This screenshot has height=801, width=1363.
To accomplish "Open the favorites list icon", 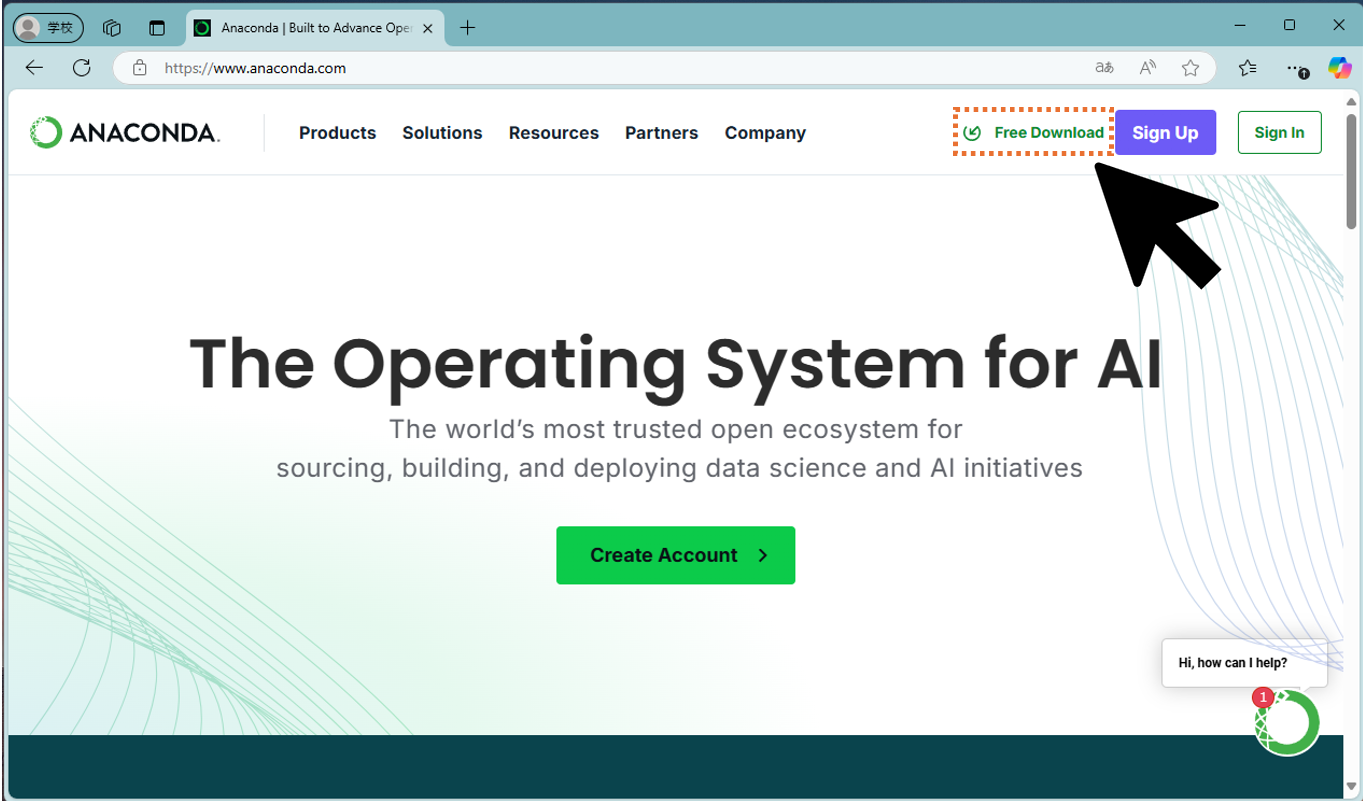I will (1247, 68).
